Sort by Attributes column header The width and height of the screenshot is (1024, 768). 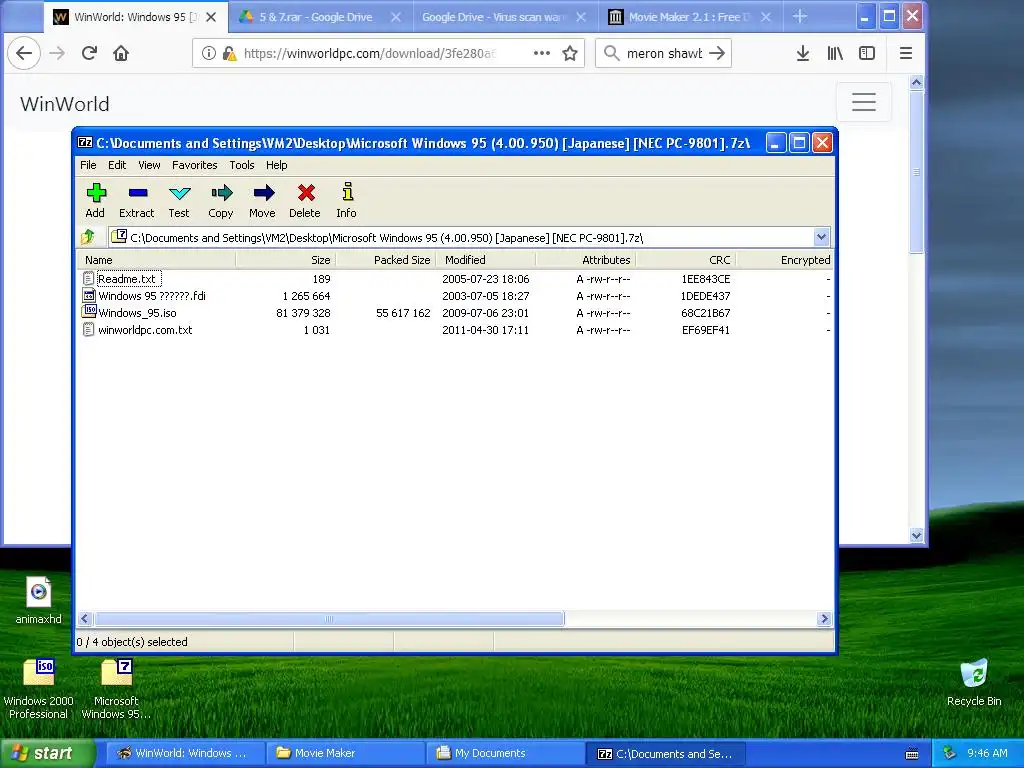coord(586,260)
